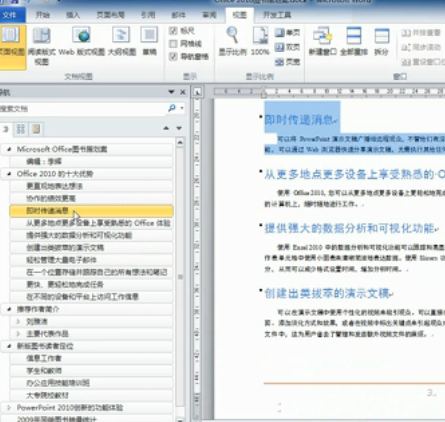Image resolution: width=445 pixels, height=422 pixels.
Task: Browse search results tab in navigation pane
Action: 36,129
